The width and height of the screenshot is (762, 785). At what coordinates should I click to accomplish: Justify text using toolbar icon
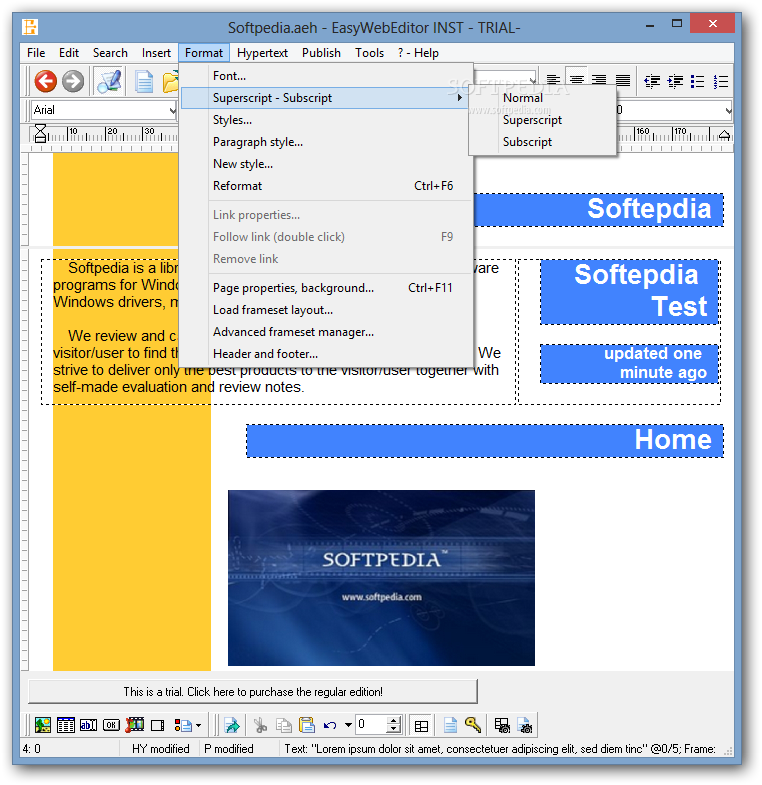(x=623, y=80)
